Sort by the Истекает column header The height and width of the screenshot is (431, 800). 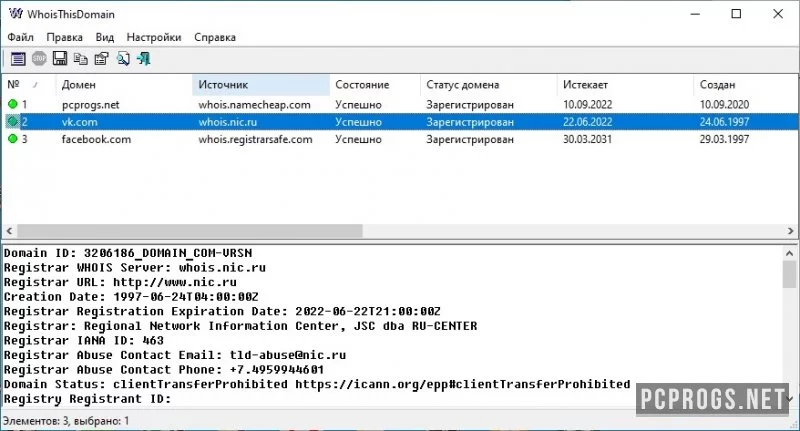625,85
